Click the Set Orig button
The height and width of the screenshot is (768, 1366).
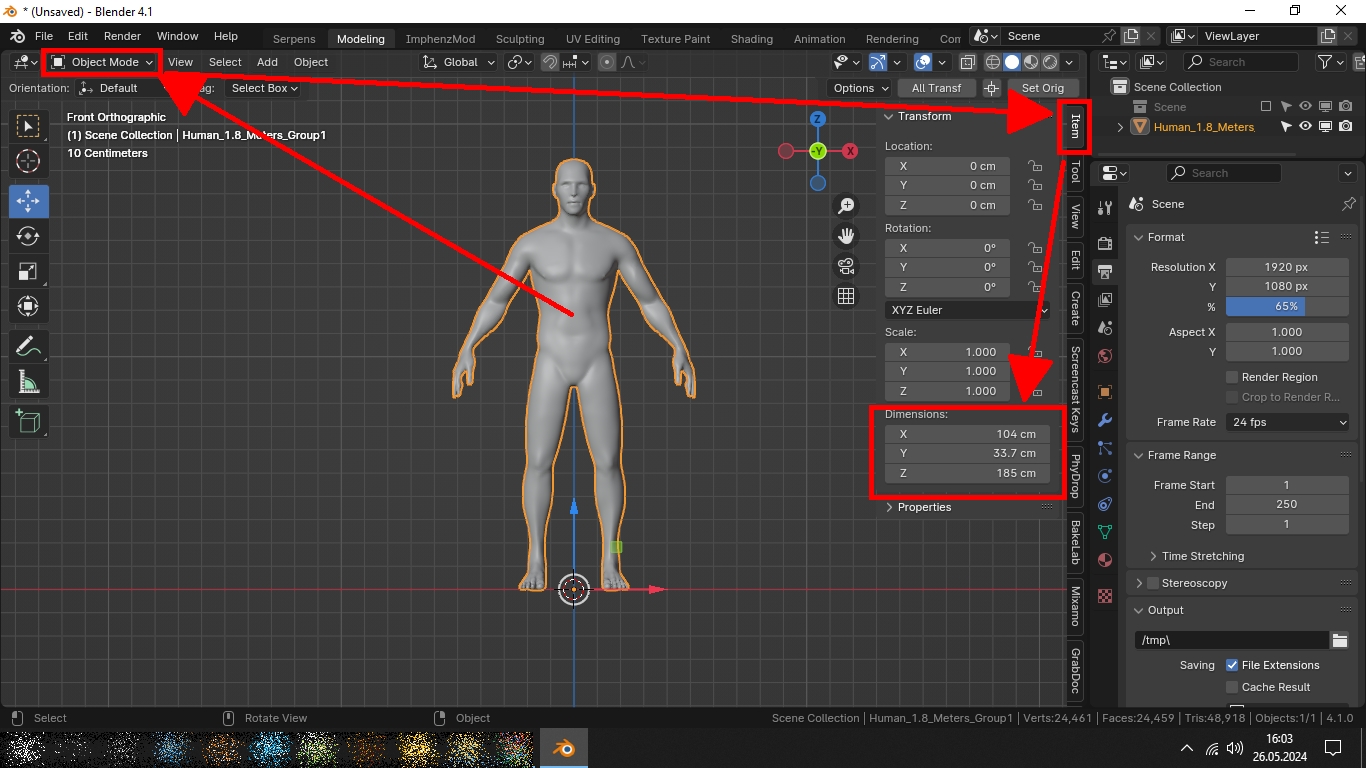pos(1042,88)
